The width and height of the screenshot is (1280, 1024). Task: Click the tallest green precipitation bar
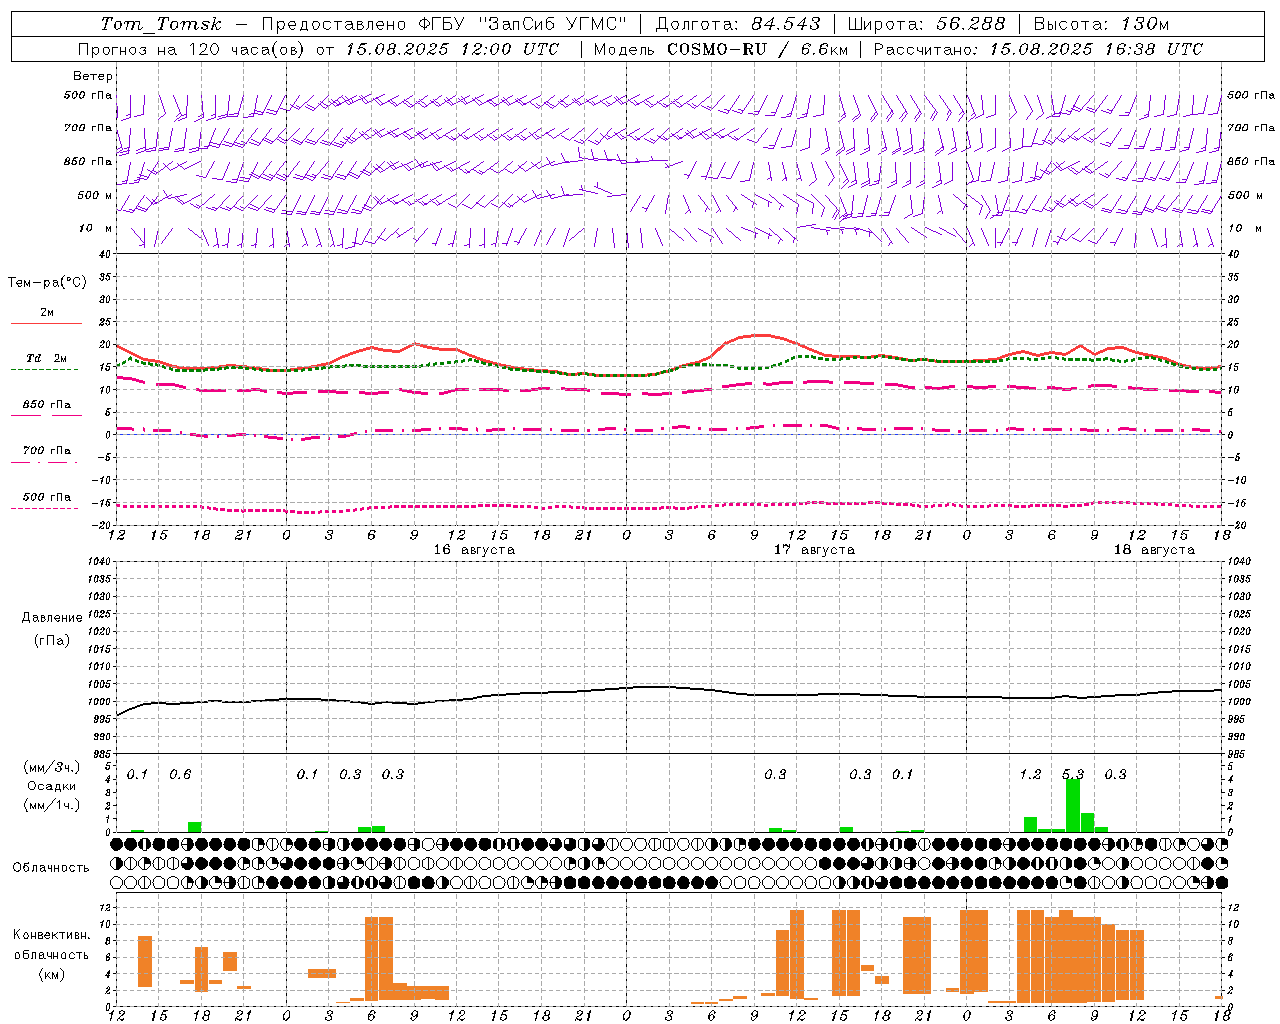(x=1073, y=805)
